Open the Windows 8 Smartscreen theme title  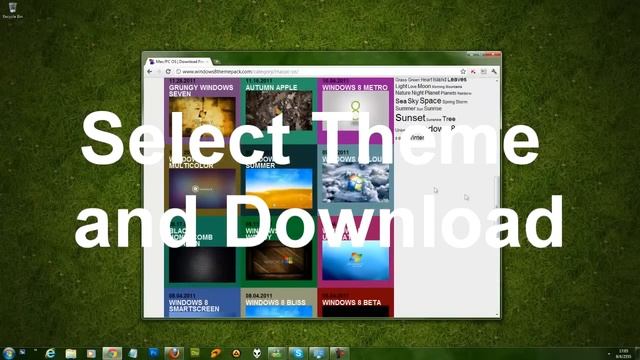[194, 306]
